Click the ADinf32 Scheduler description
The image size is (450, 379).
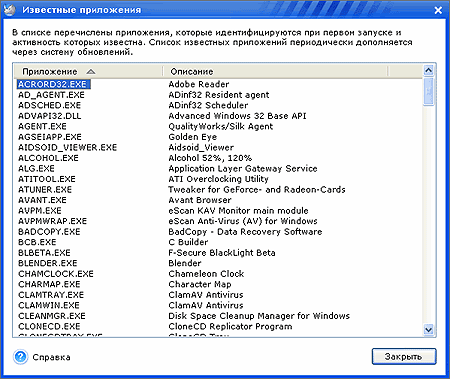pos(208,105)
